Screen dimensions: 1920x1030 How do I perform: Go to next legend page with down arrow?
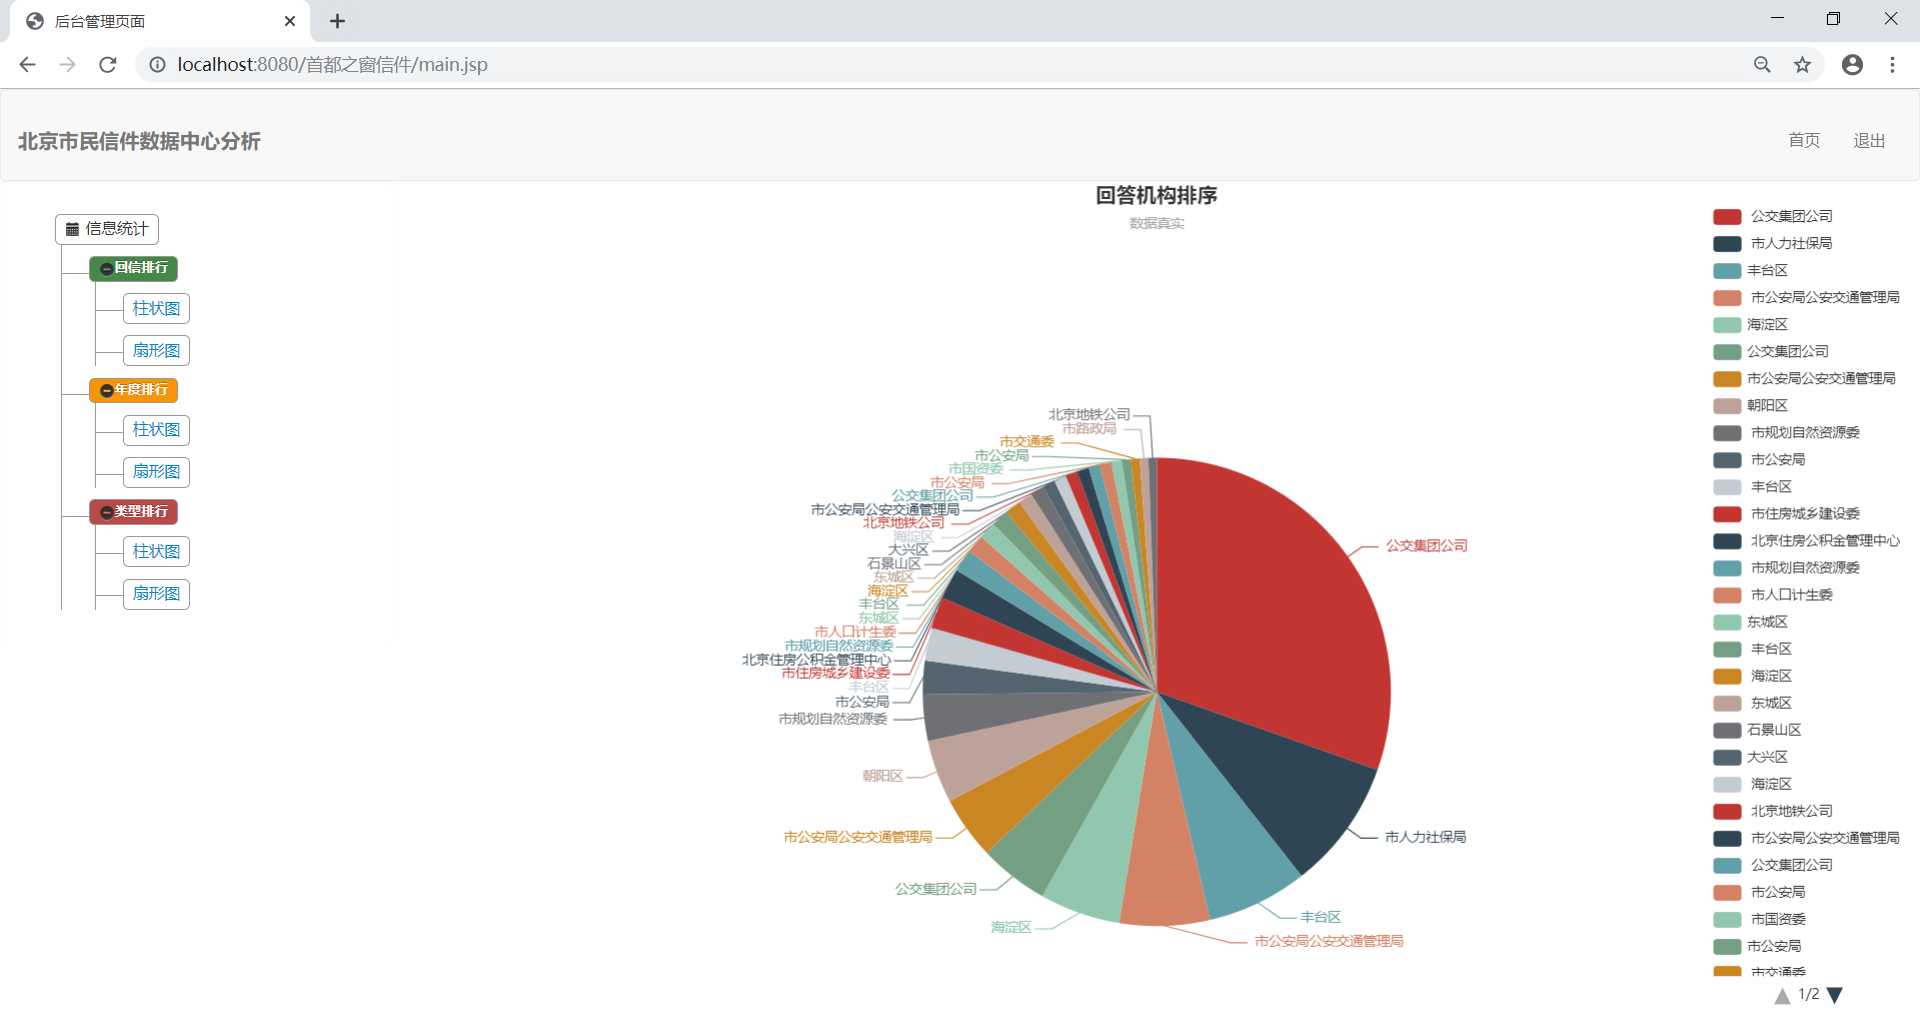pos(1834,995)
